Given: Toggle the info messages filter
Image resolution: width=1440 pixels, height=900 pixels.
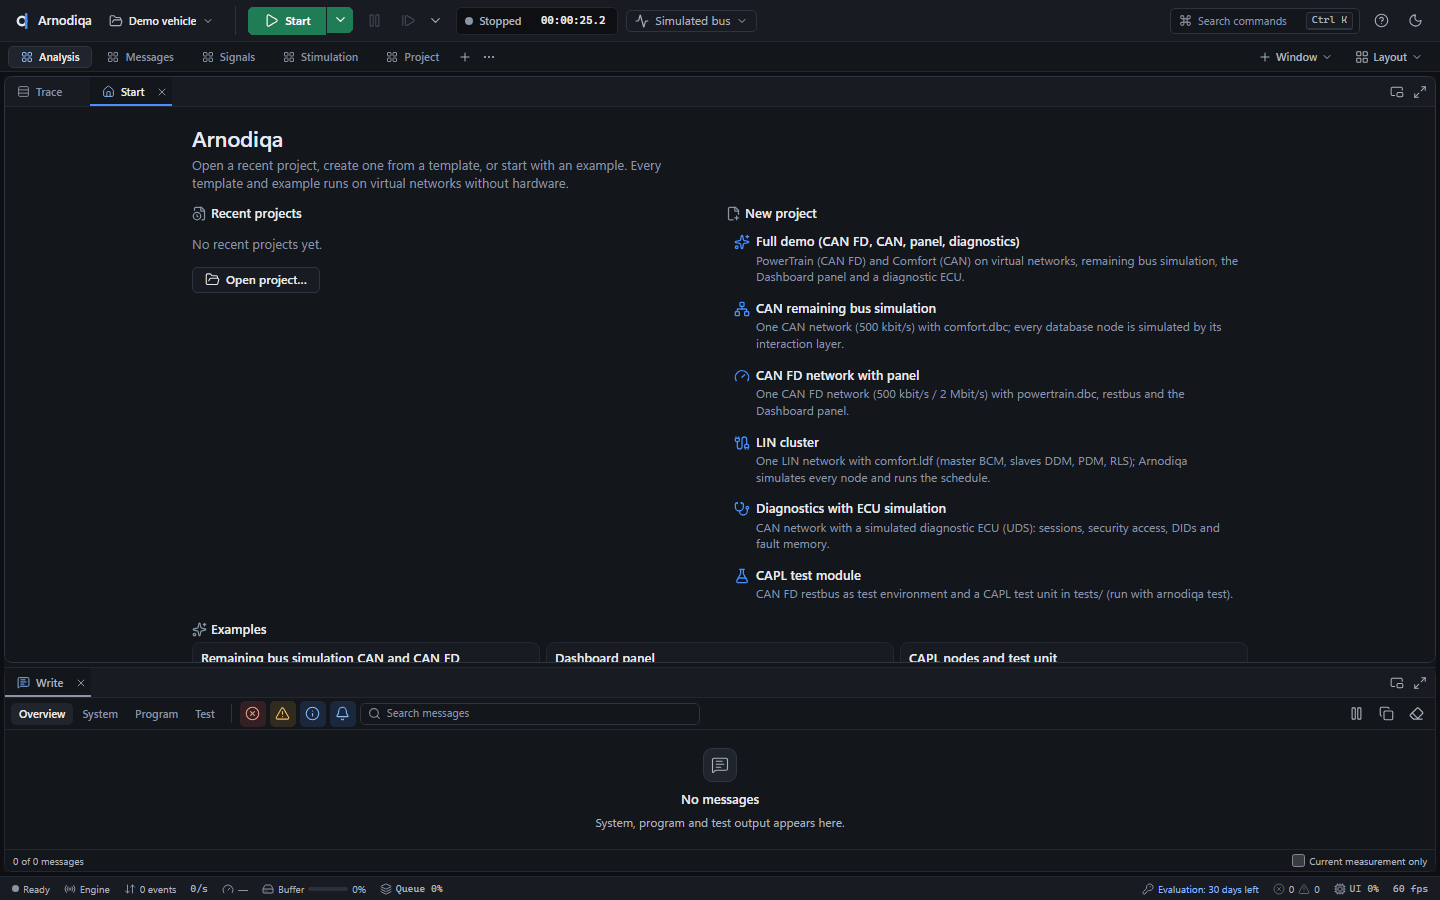Looking at the screenshot, I should (313, 714).
